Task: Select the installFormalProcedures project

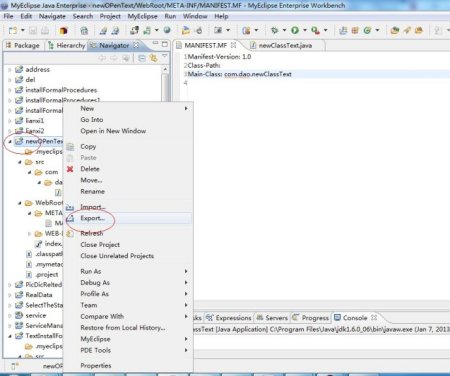Action: pyautogui.click(x=61, y=90)
